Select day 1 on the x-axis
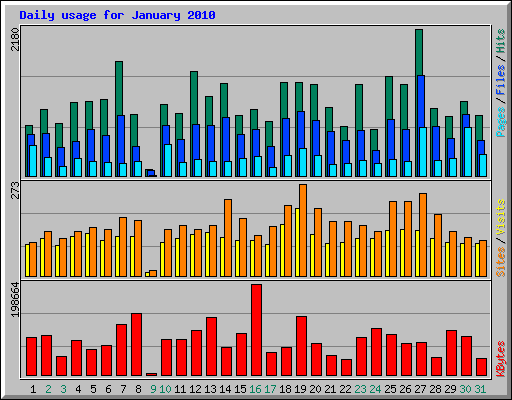 (33, 389)
